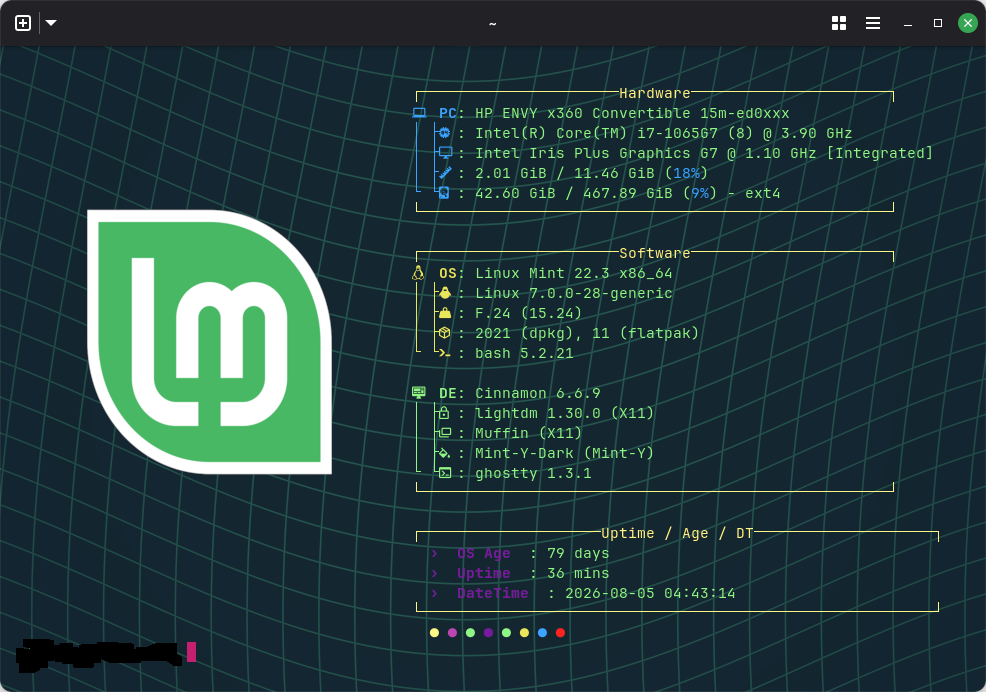
Task: Click the GPU monitor icon
Action: click(445, 153)
